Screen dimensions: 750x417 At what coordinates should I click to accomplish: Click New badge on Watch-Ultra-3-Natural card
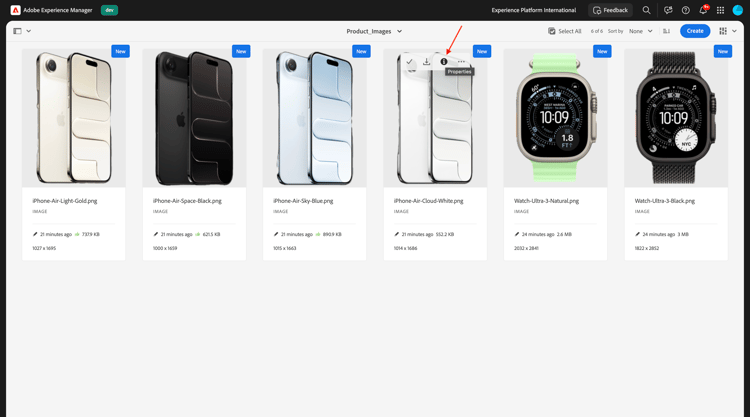coord(602,51)
